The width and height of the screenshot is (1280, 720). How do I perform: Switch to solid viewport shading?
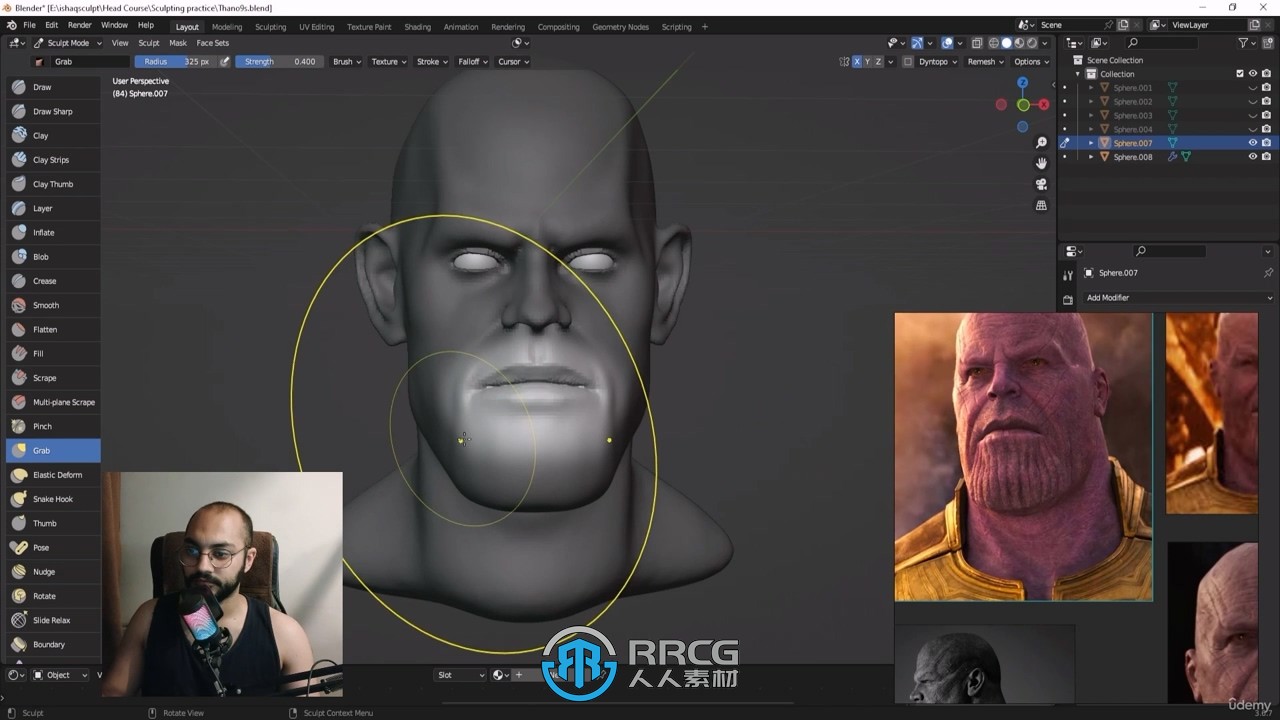1007,43
